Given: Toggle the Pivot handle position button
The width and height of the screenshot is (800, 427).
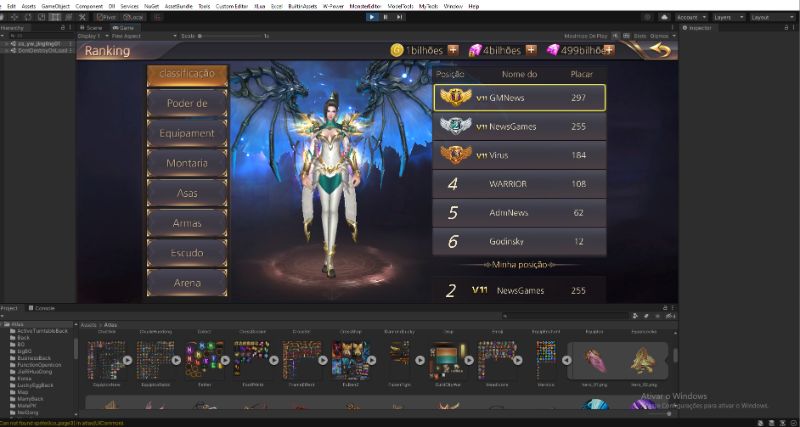Looking at the screenshot, I should pos(105,17).
